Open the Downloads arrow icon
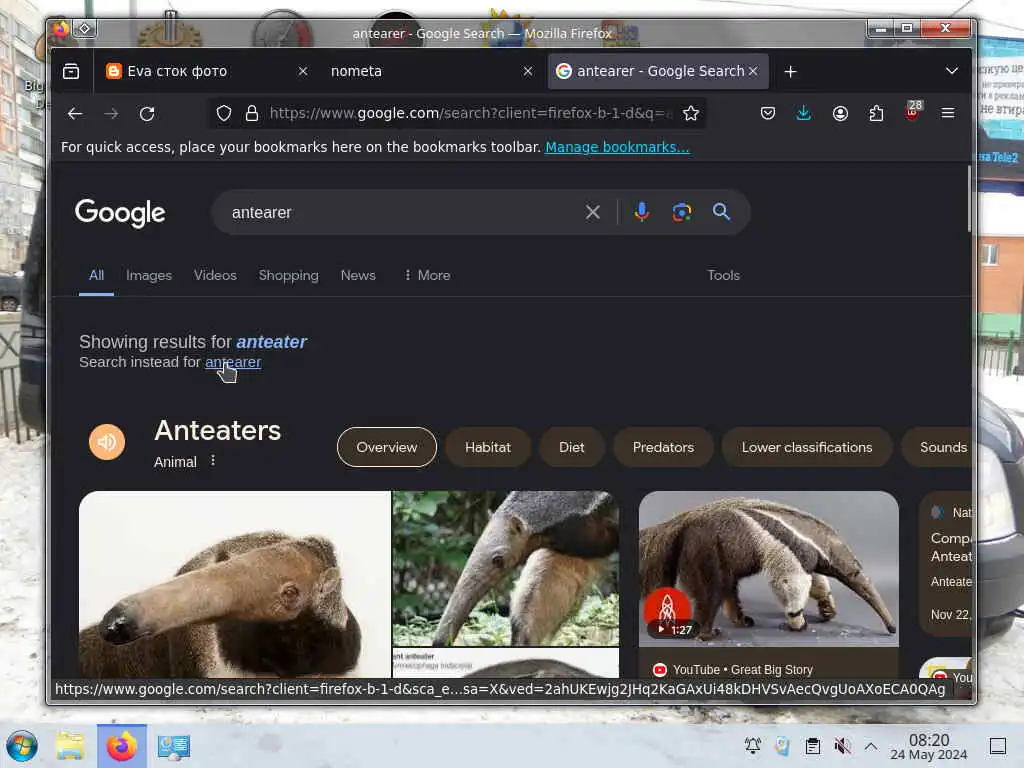 pos(804,114)
